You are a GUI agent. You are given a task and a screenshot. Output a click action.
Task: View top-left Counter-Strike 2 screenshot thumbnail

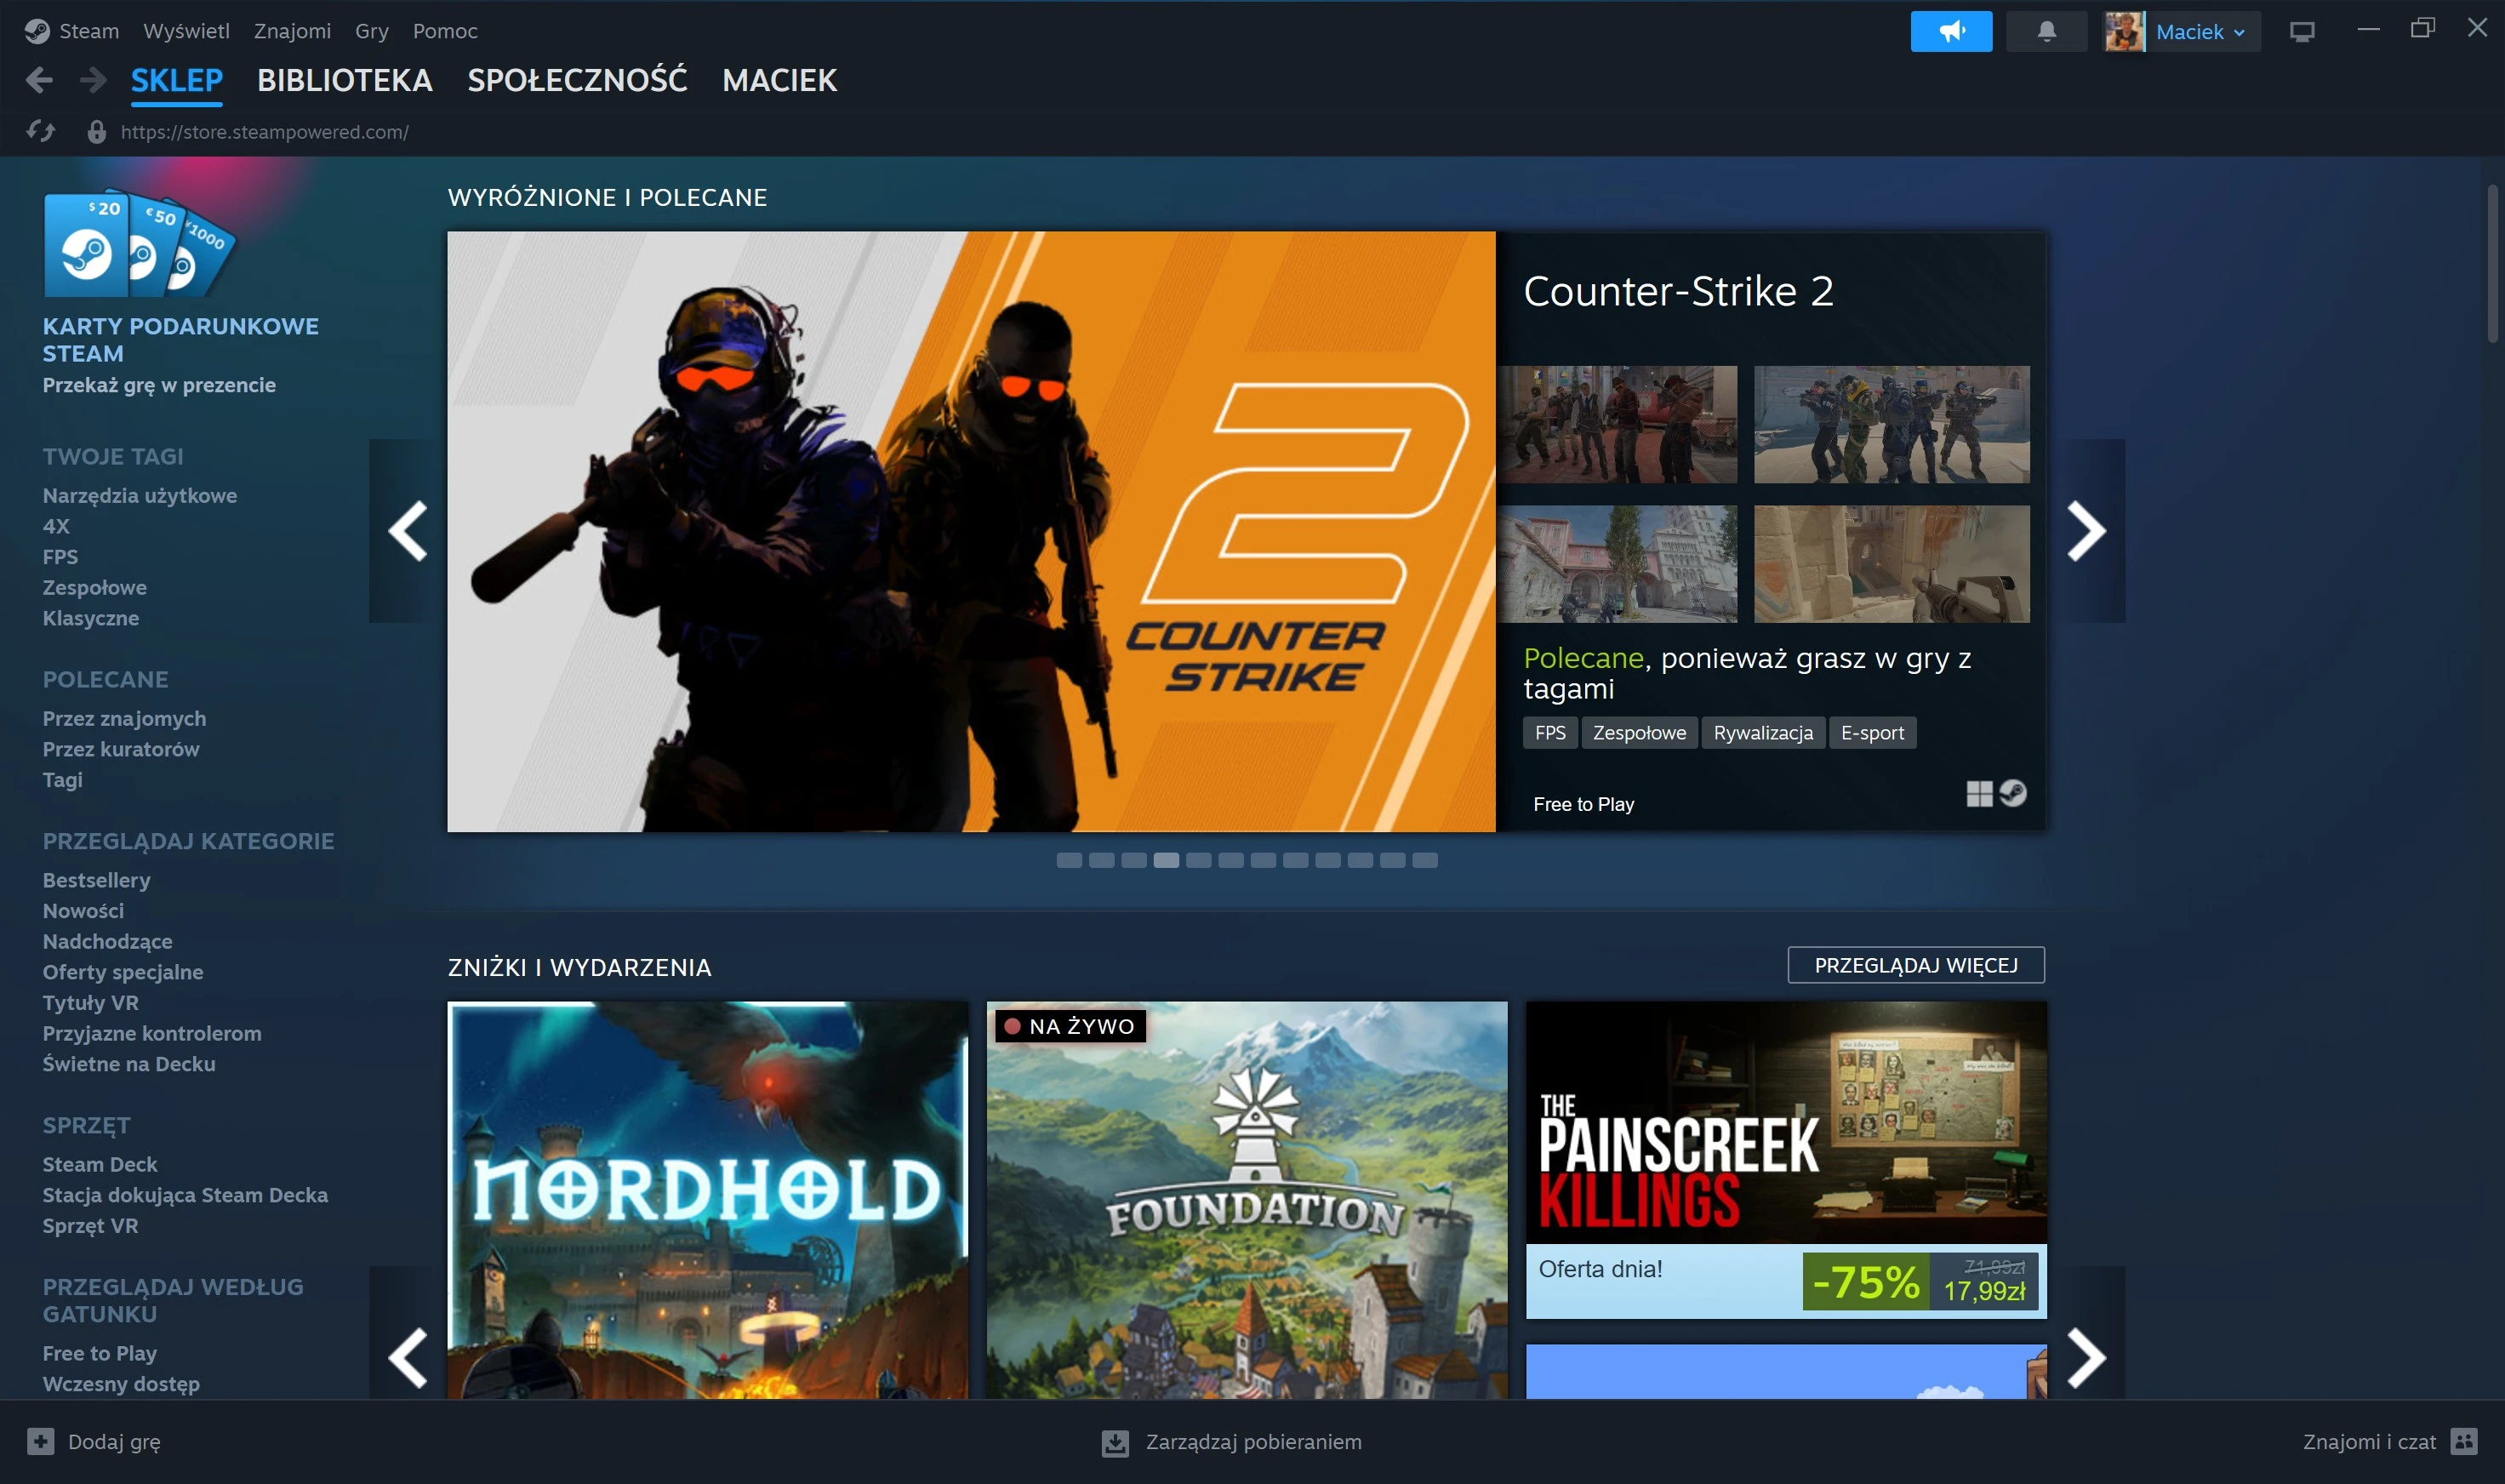(1617, 424)
